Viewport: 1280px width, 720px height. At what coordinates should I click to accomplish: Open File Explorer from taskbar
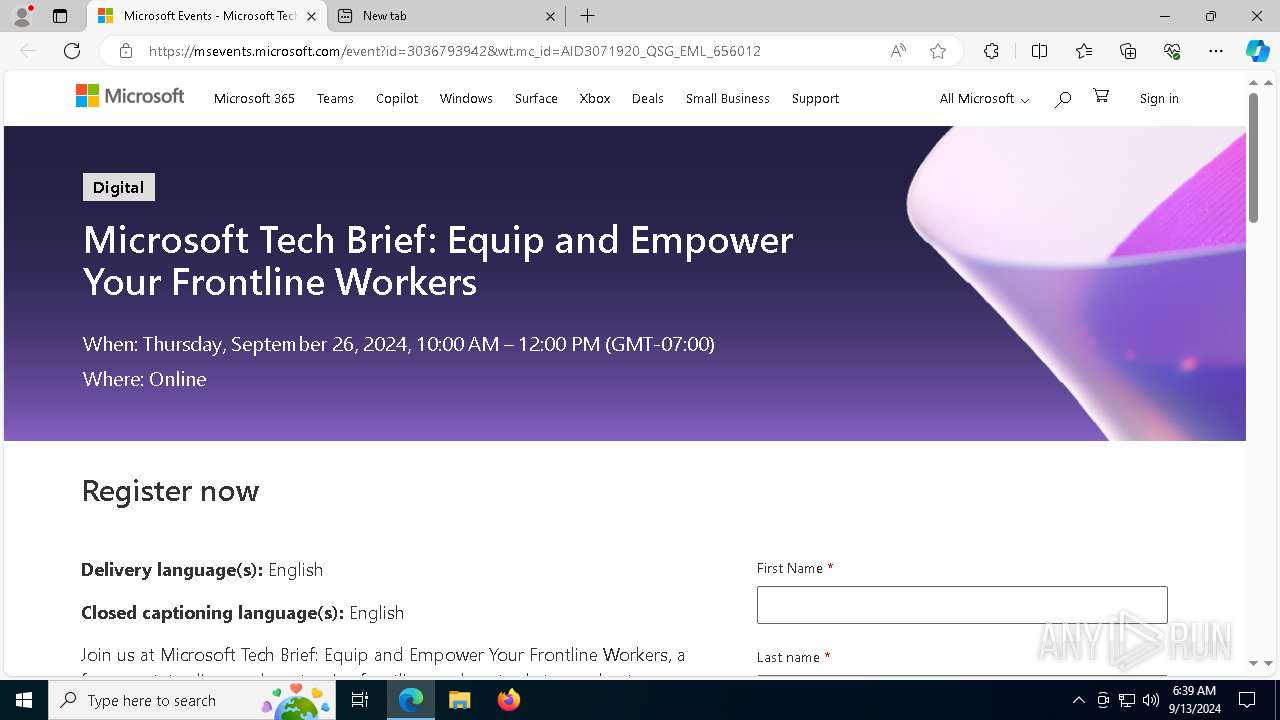click(x=459, y=700)
